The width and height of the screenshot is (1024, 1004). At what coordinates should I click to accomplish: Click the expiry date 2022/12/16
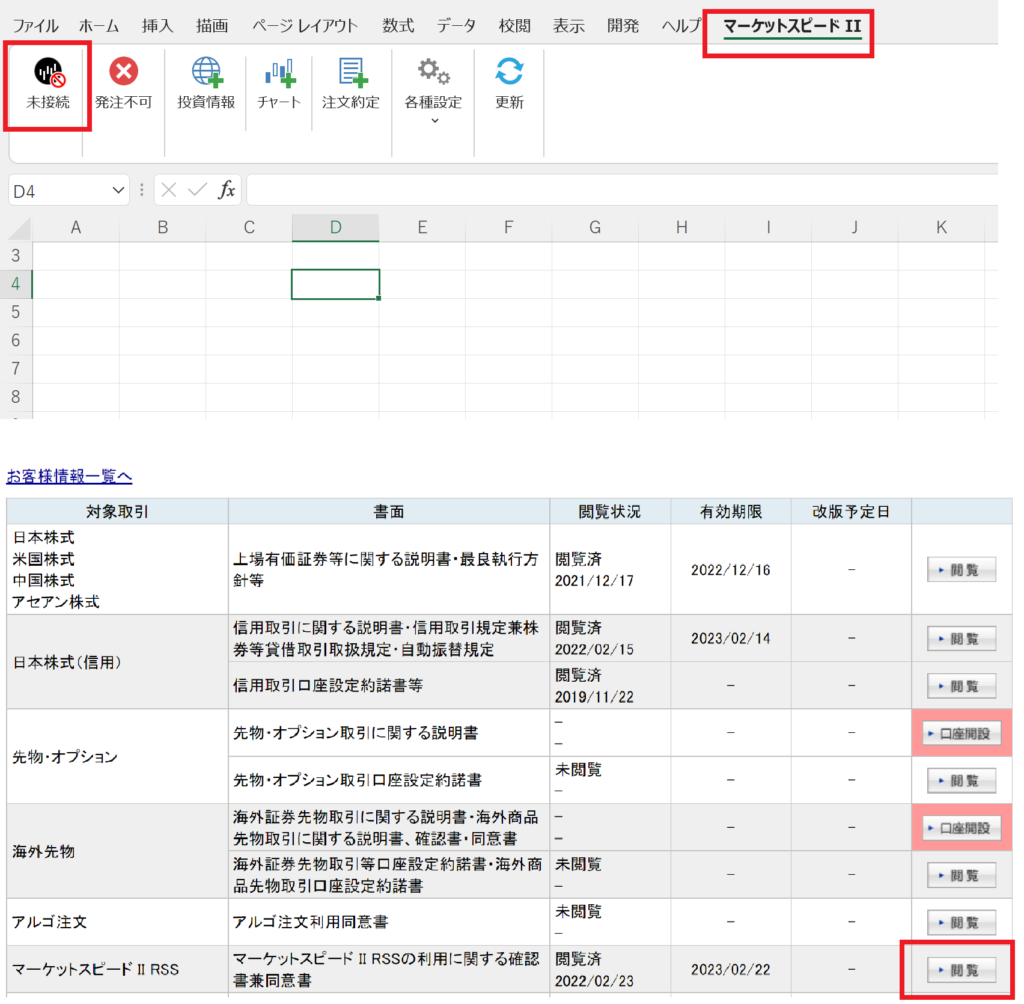tap(731, 570)
